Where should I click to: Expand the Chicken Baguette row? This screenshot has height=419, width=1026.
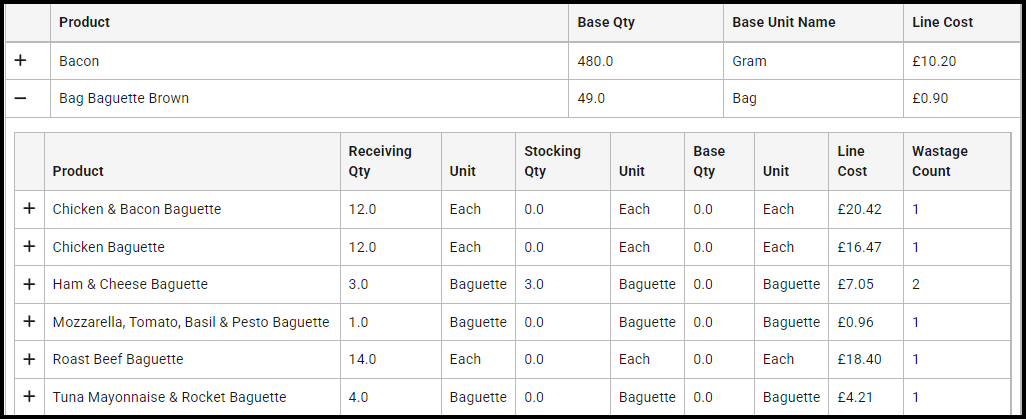(x=29, y=247)
